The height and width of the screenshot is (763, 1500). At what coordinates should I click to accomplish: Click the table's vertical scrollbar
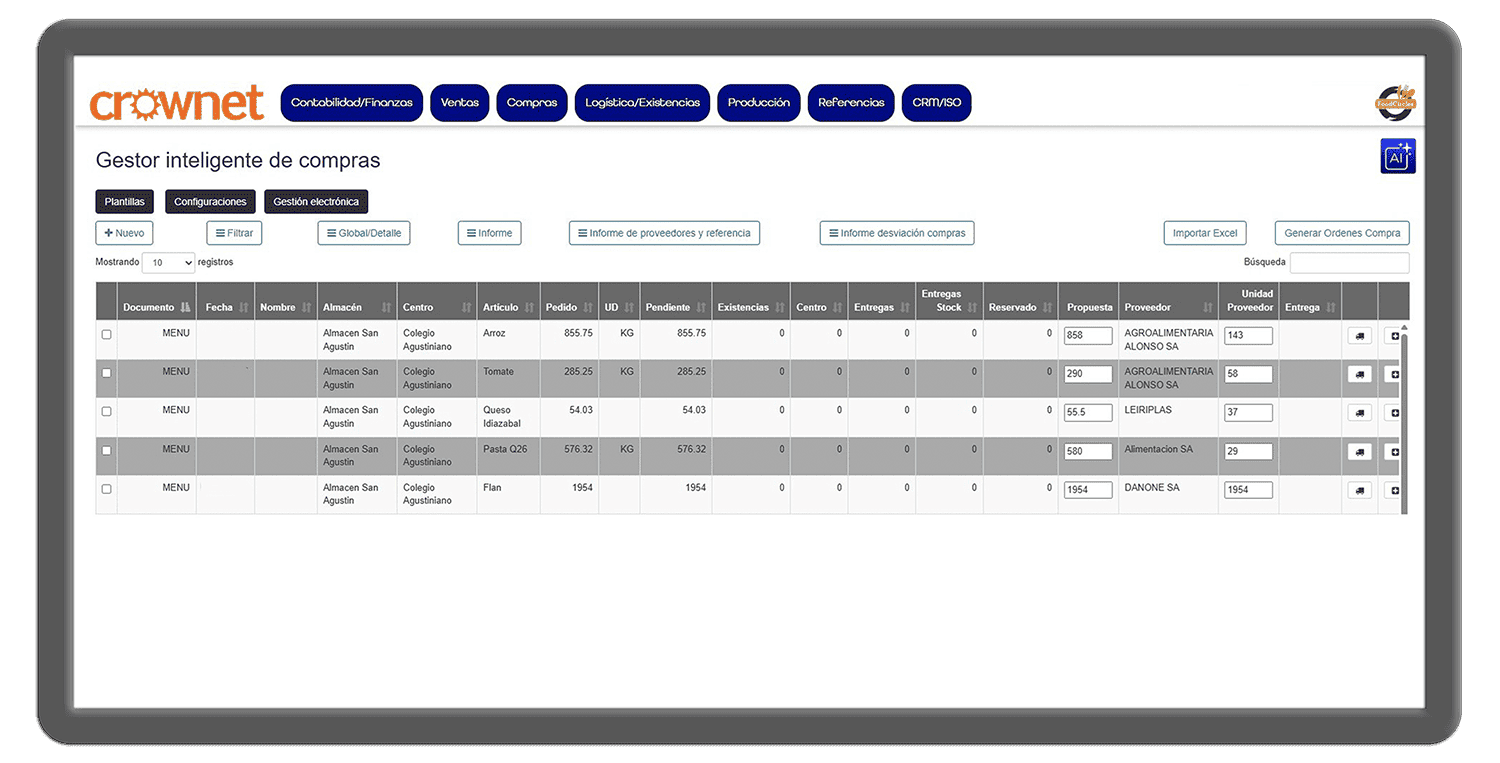pyautogui.click(x=1403, y=420)
